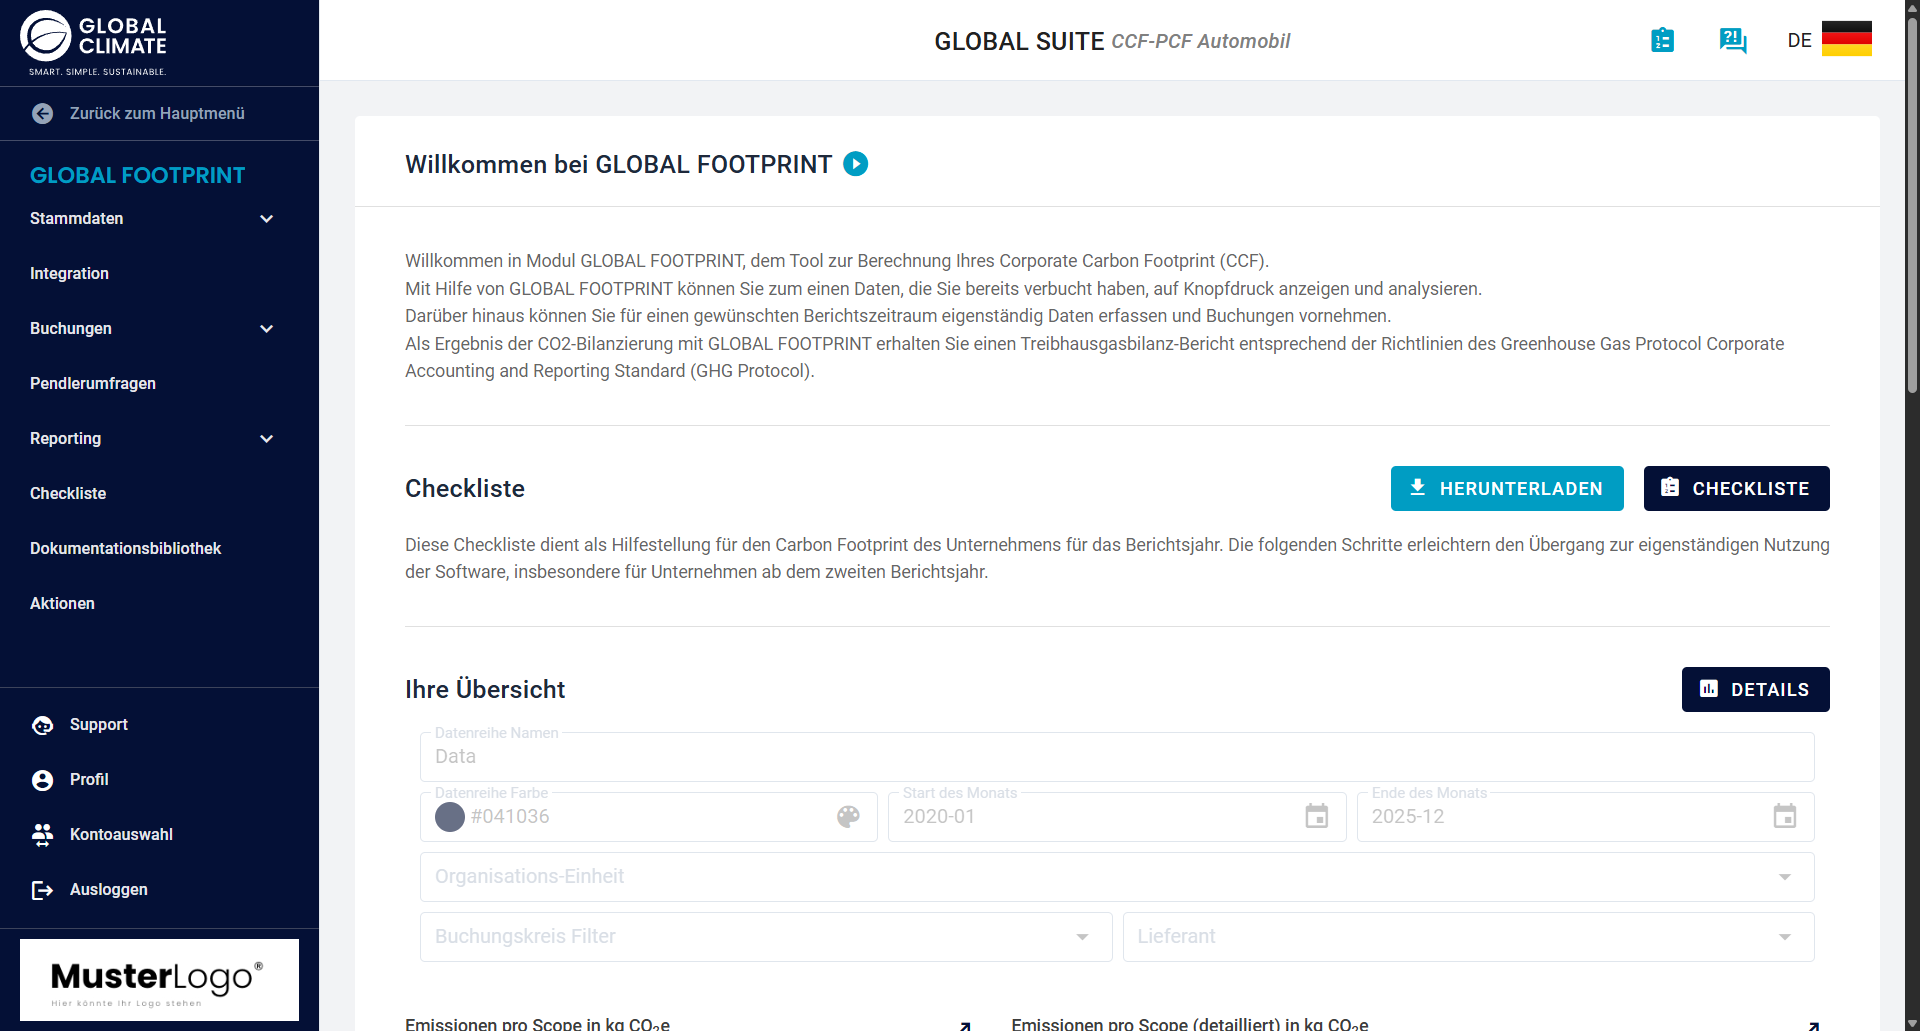Expand the Reporting submenu chevron
Screen dimensions: 1920x1031
[267, 439]
